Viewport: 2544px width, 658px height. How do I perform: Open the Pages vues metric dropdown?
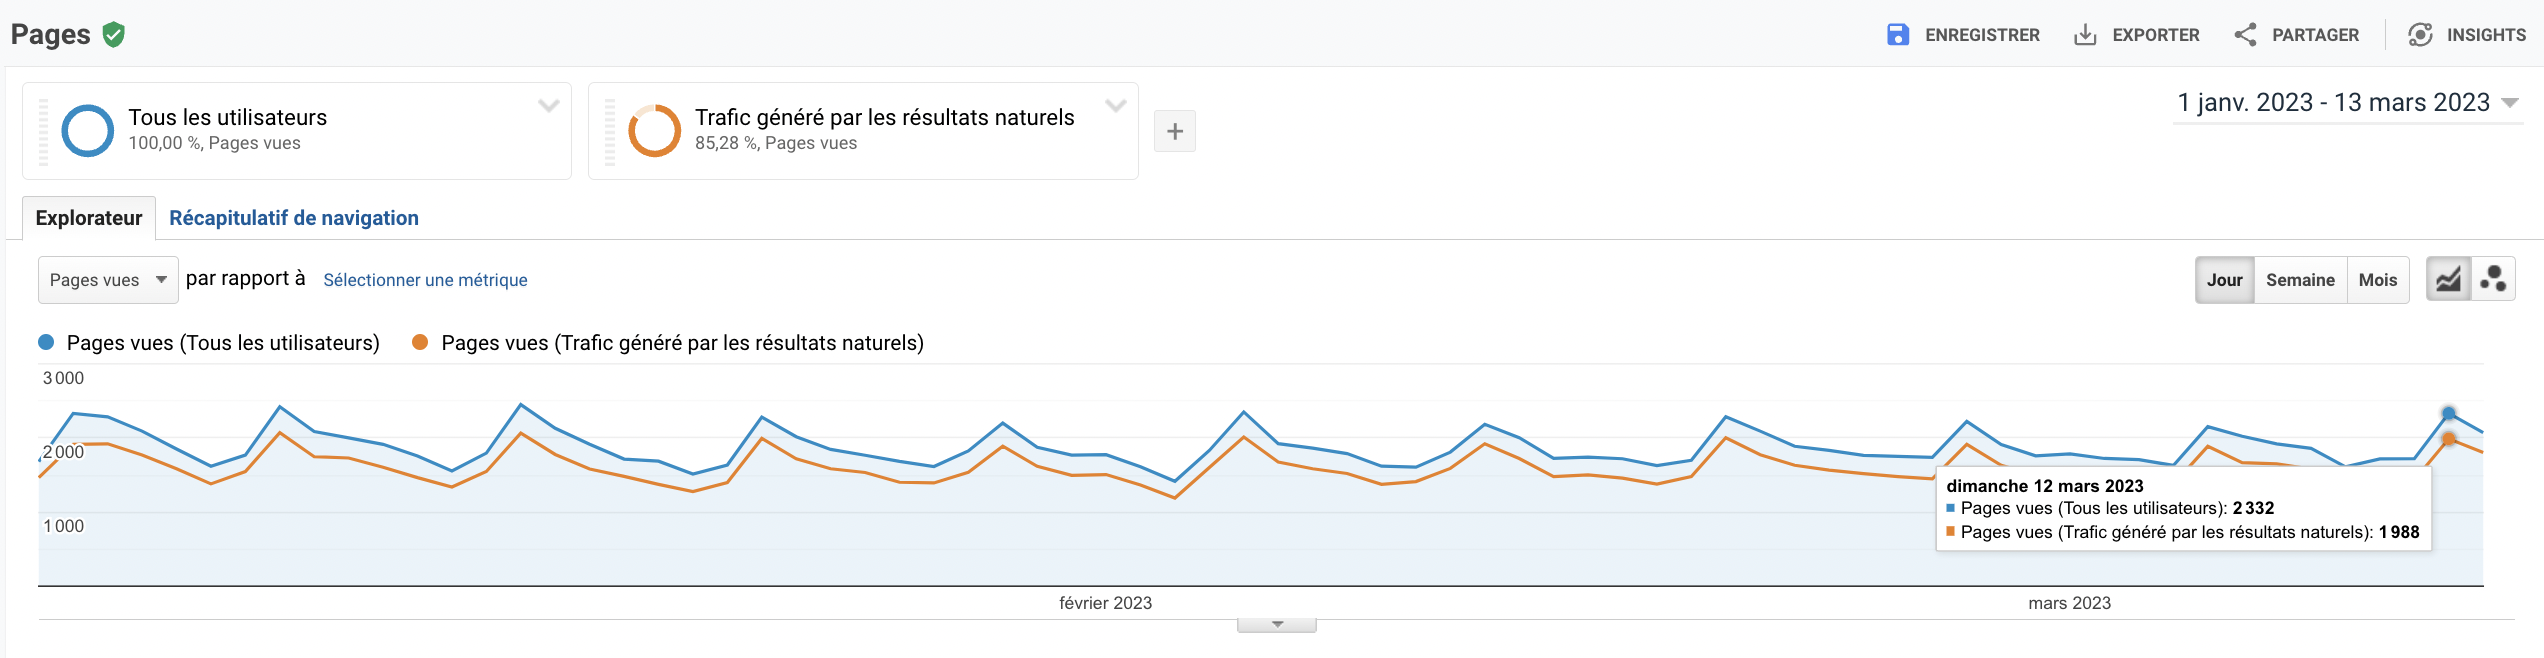[x=108, y=280]
